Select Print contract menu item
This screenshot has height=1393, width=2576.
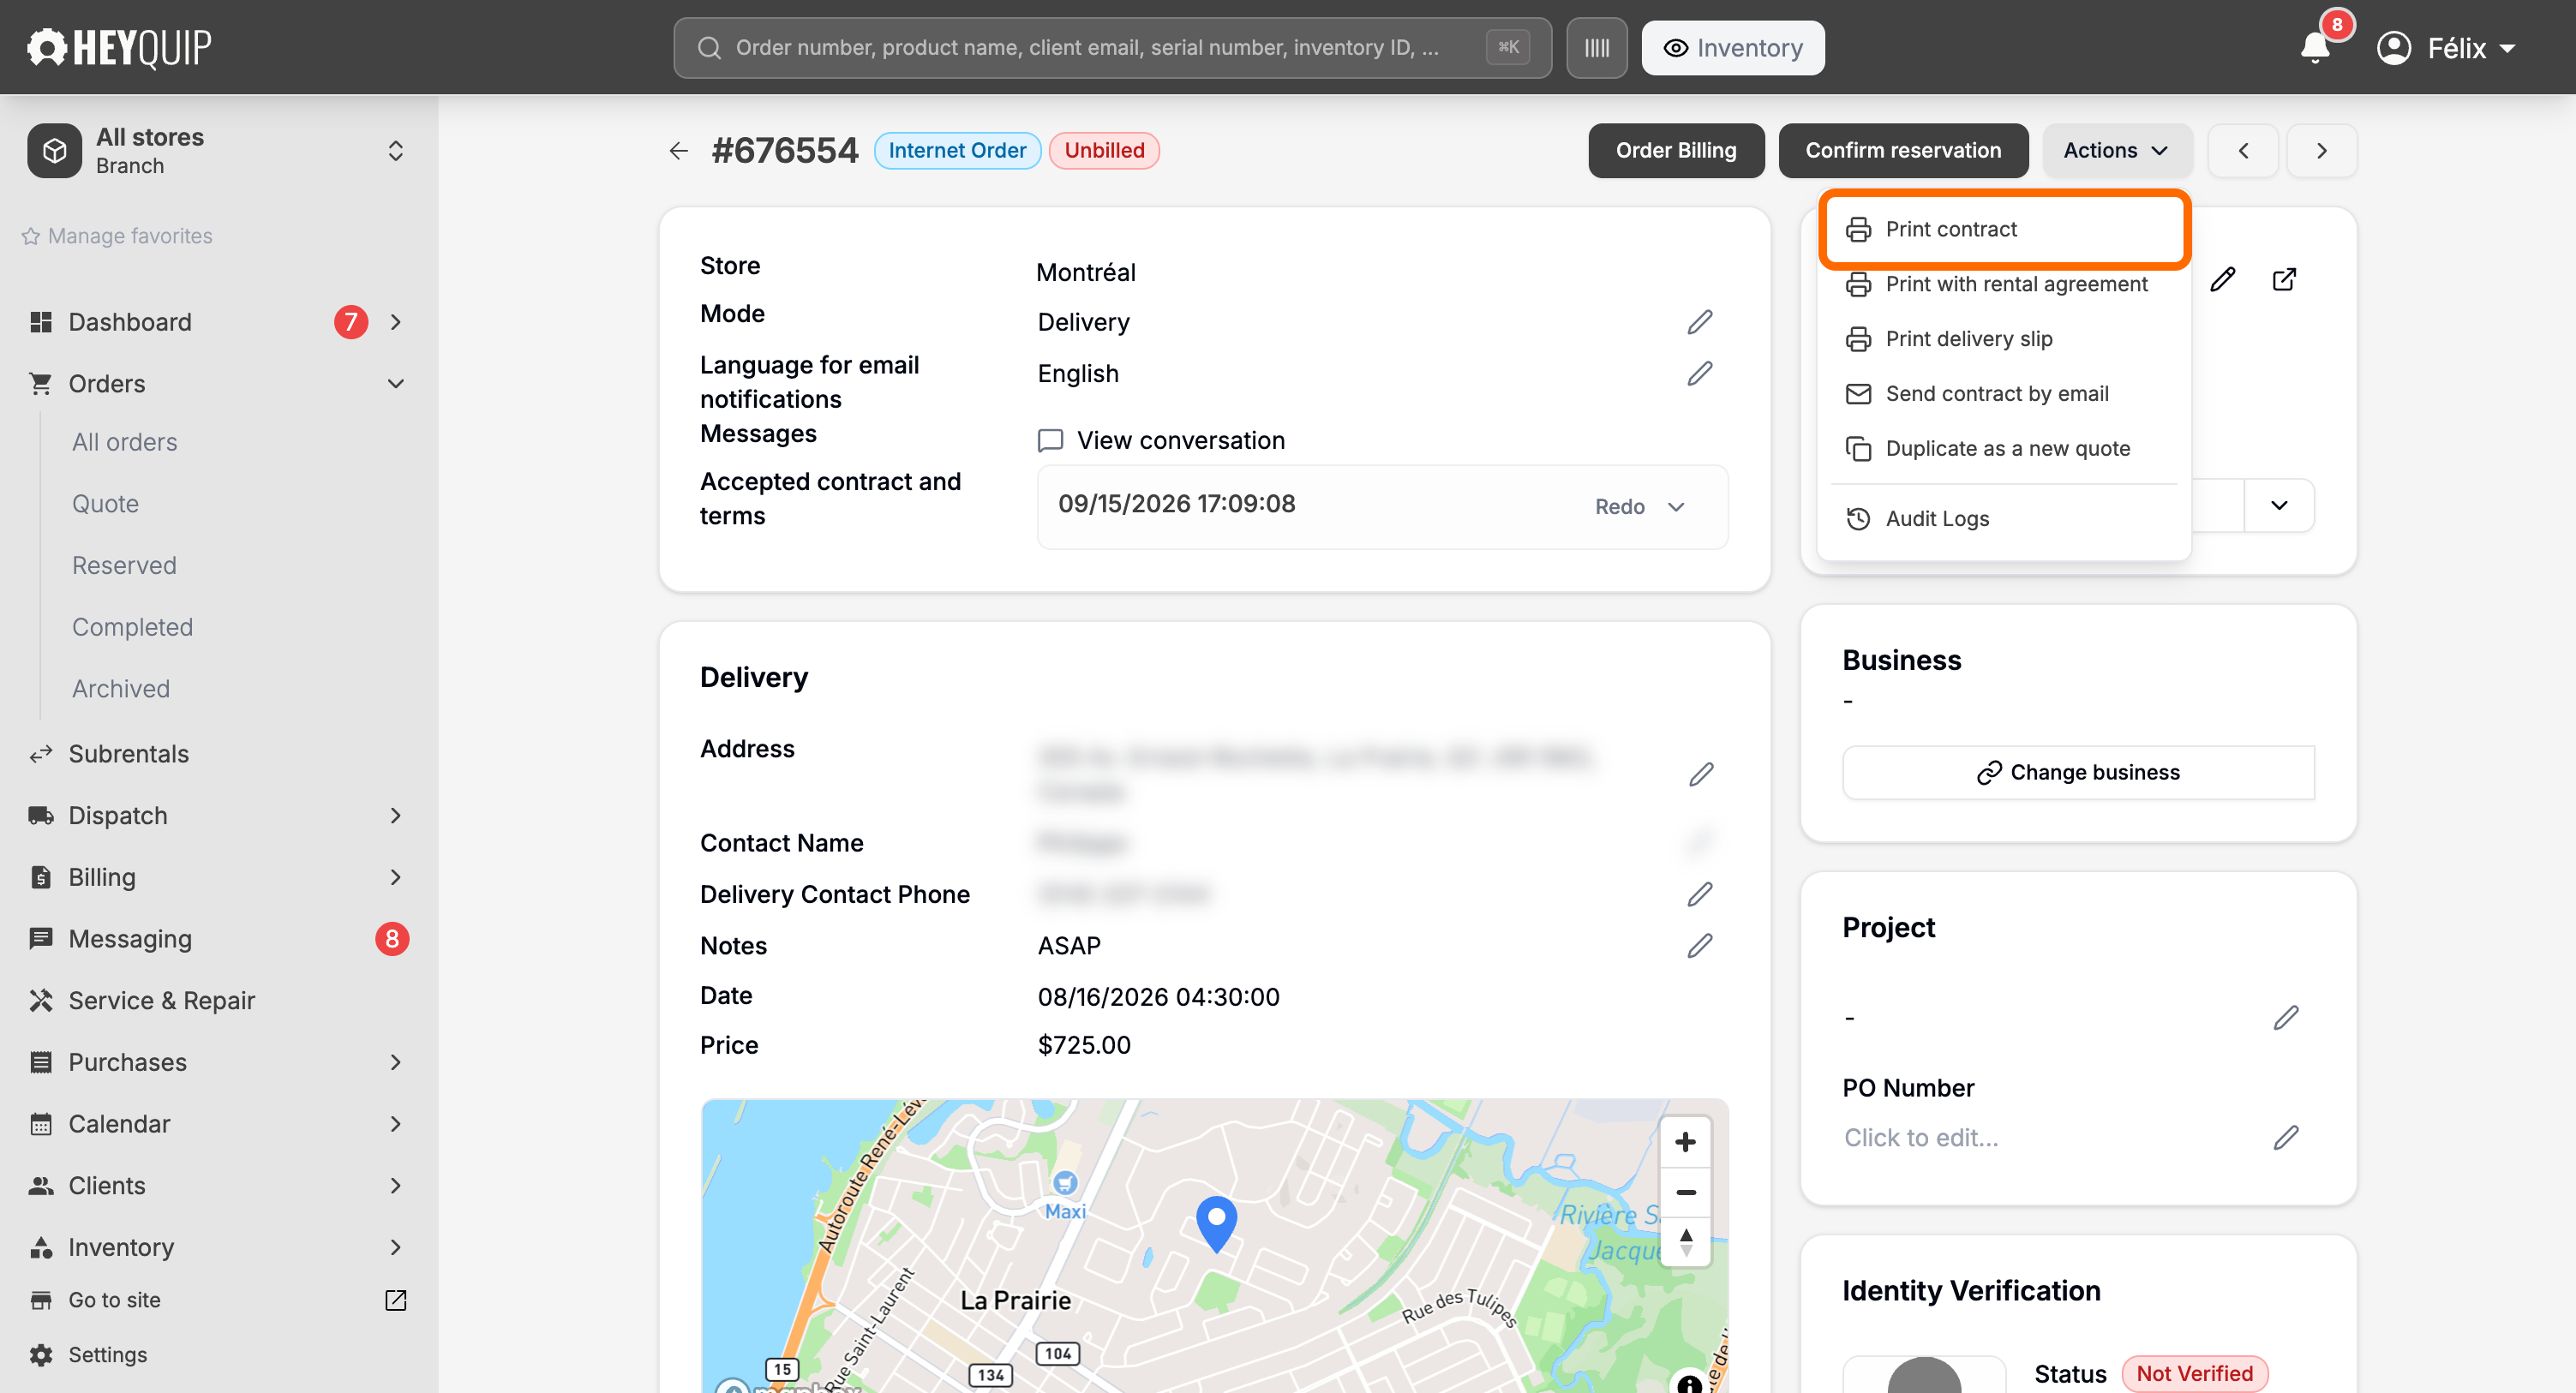[x=2003, y=229]
